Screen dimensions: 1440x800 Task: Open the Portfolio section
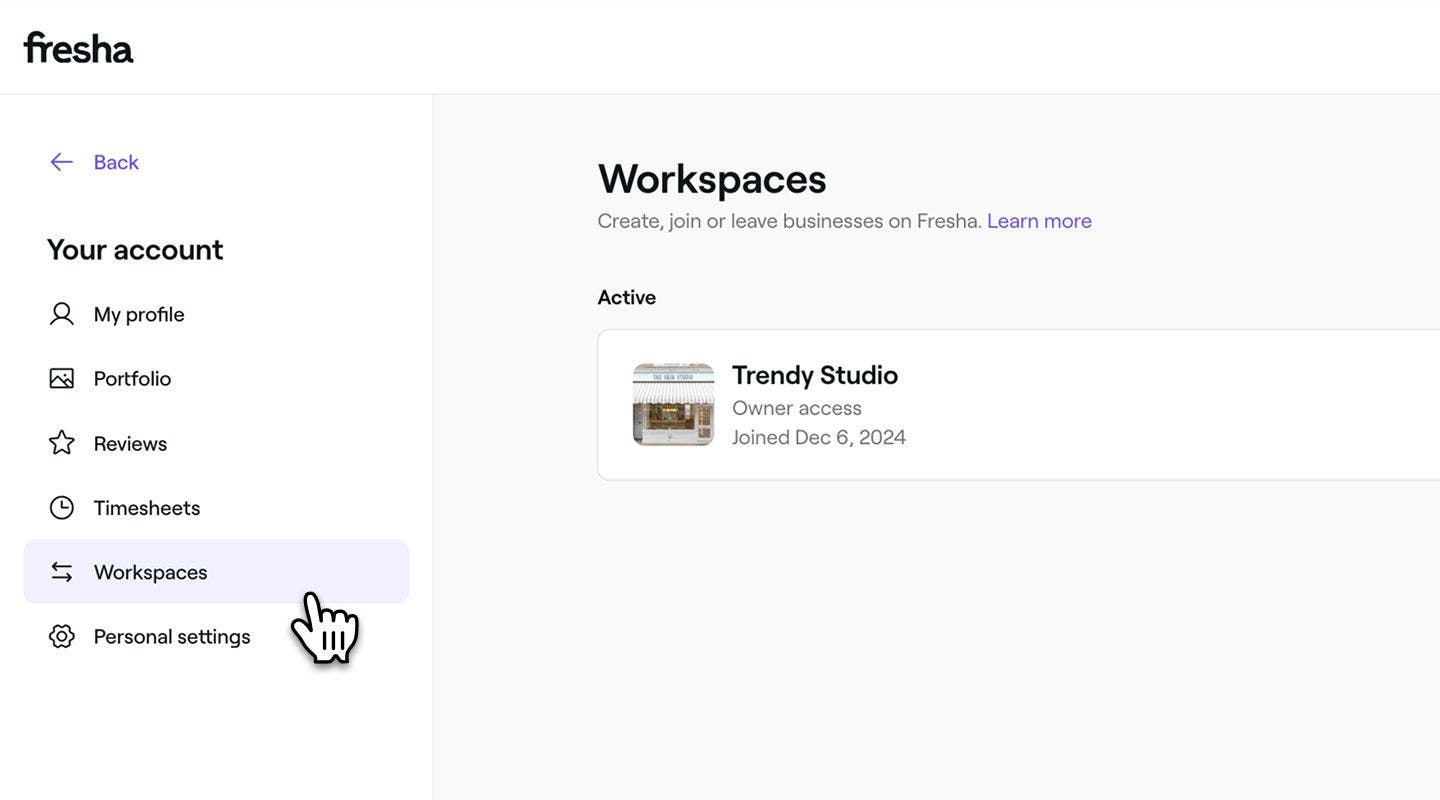[x=132, y=379]
